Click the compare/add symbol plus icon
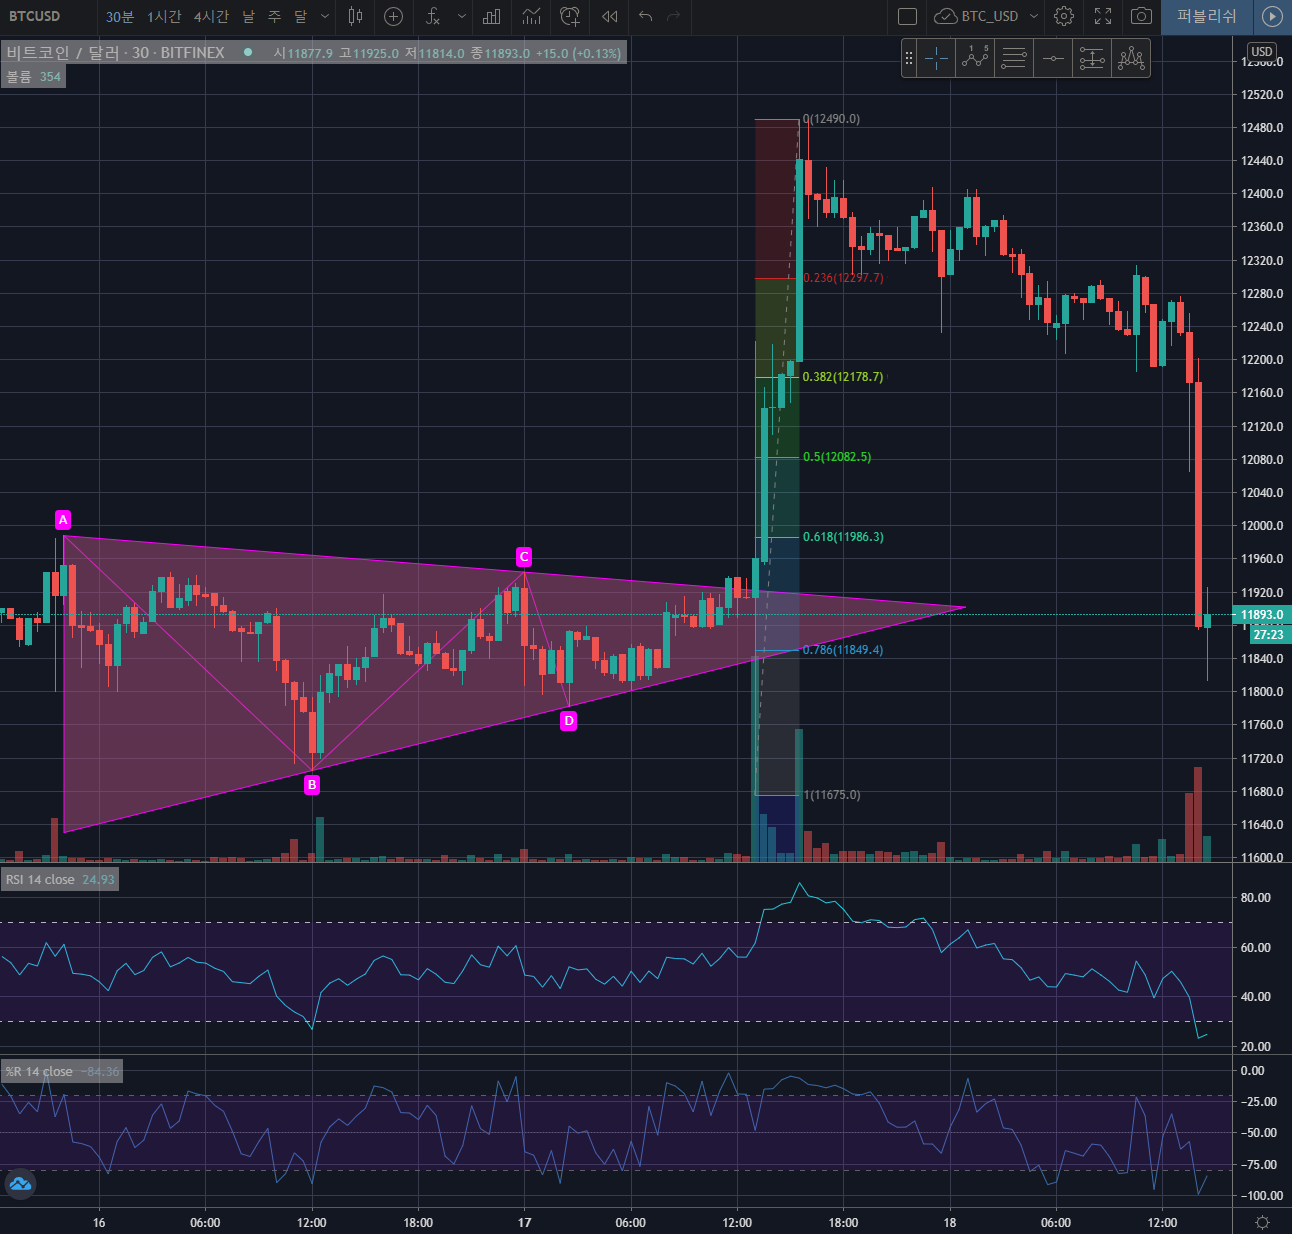This screenshot has width=1292, height=1234. click(x=394, y=16)
